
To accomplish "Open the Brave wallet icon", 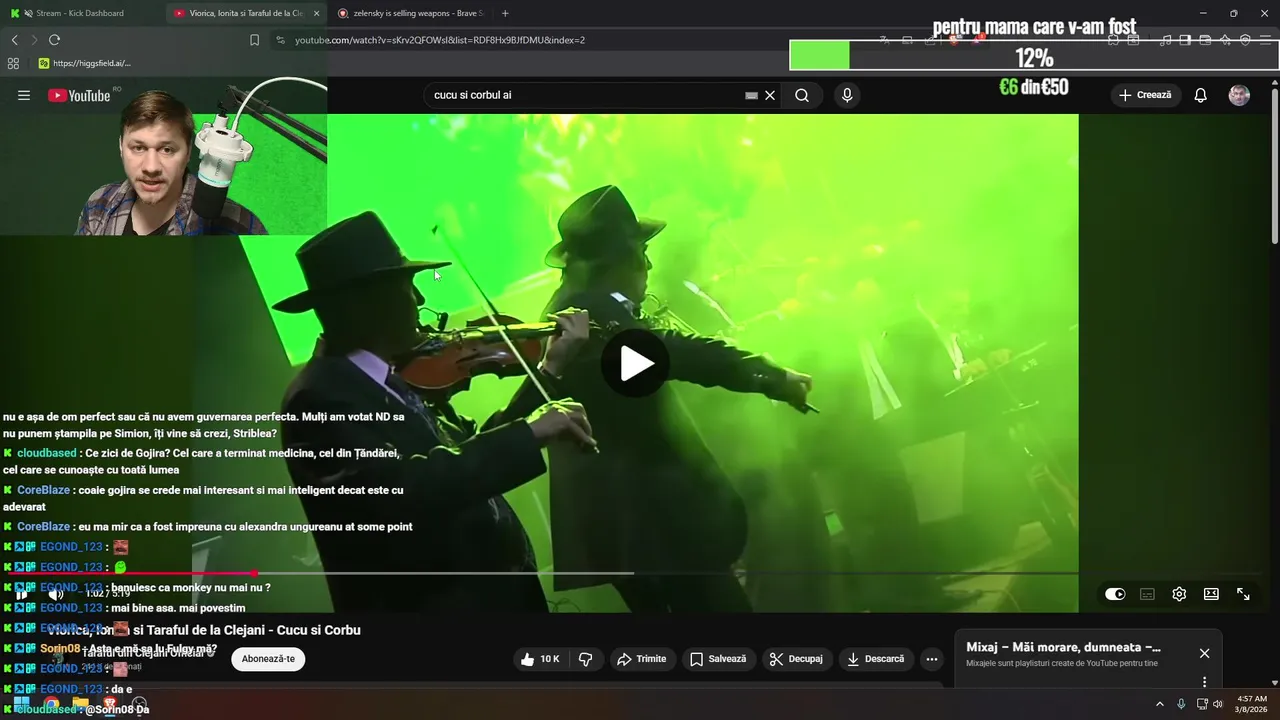I will tap(1205, 40).
